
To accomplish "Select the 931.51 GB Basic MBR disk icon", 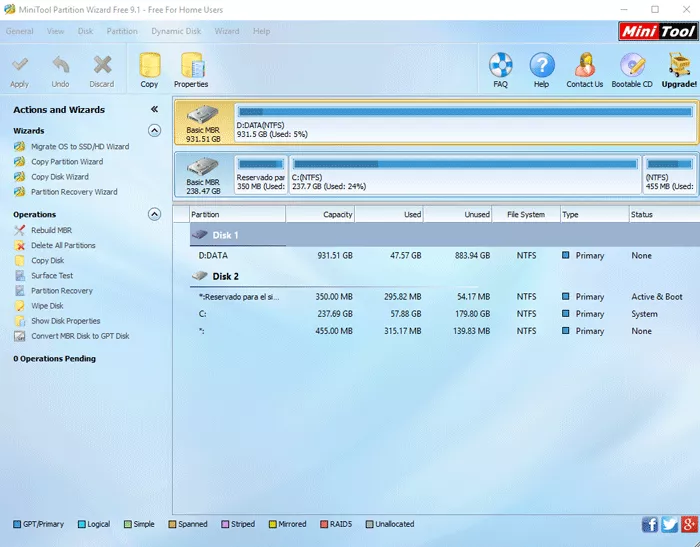I will pyautogui.click(x=203, y=115).
